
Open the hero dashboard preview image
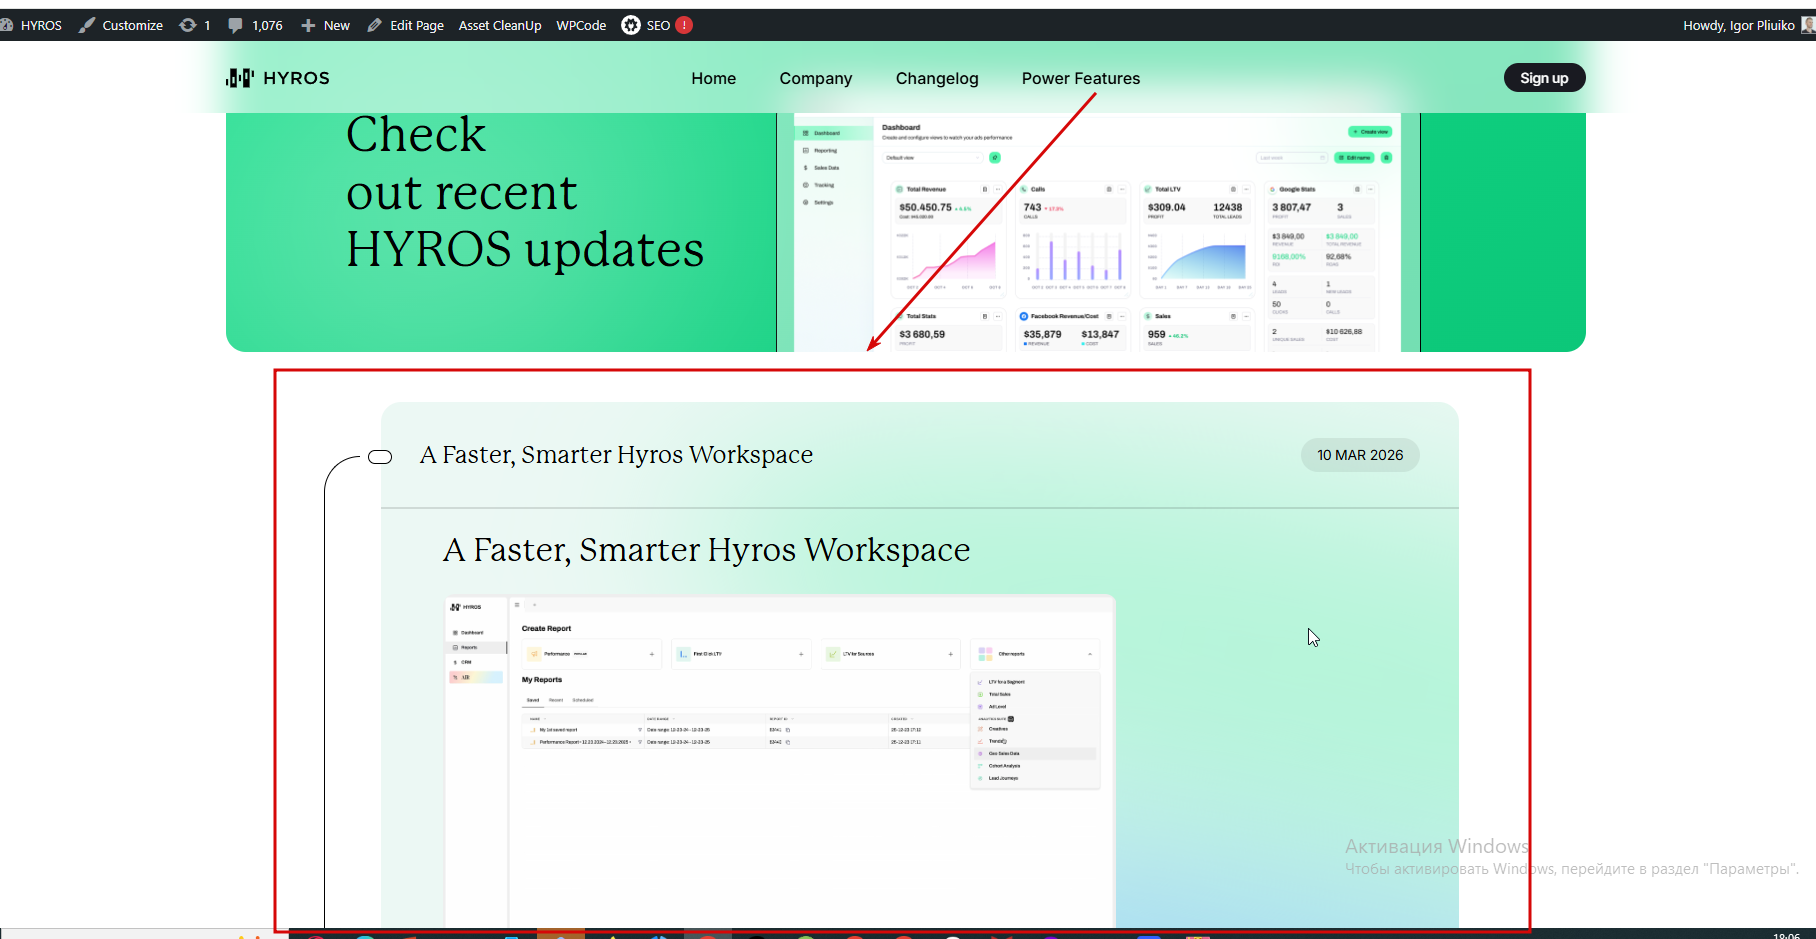(1098, 232)
